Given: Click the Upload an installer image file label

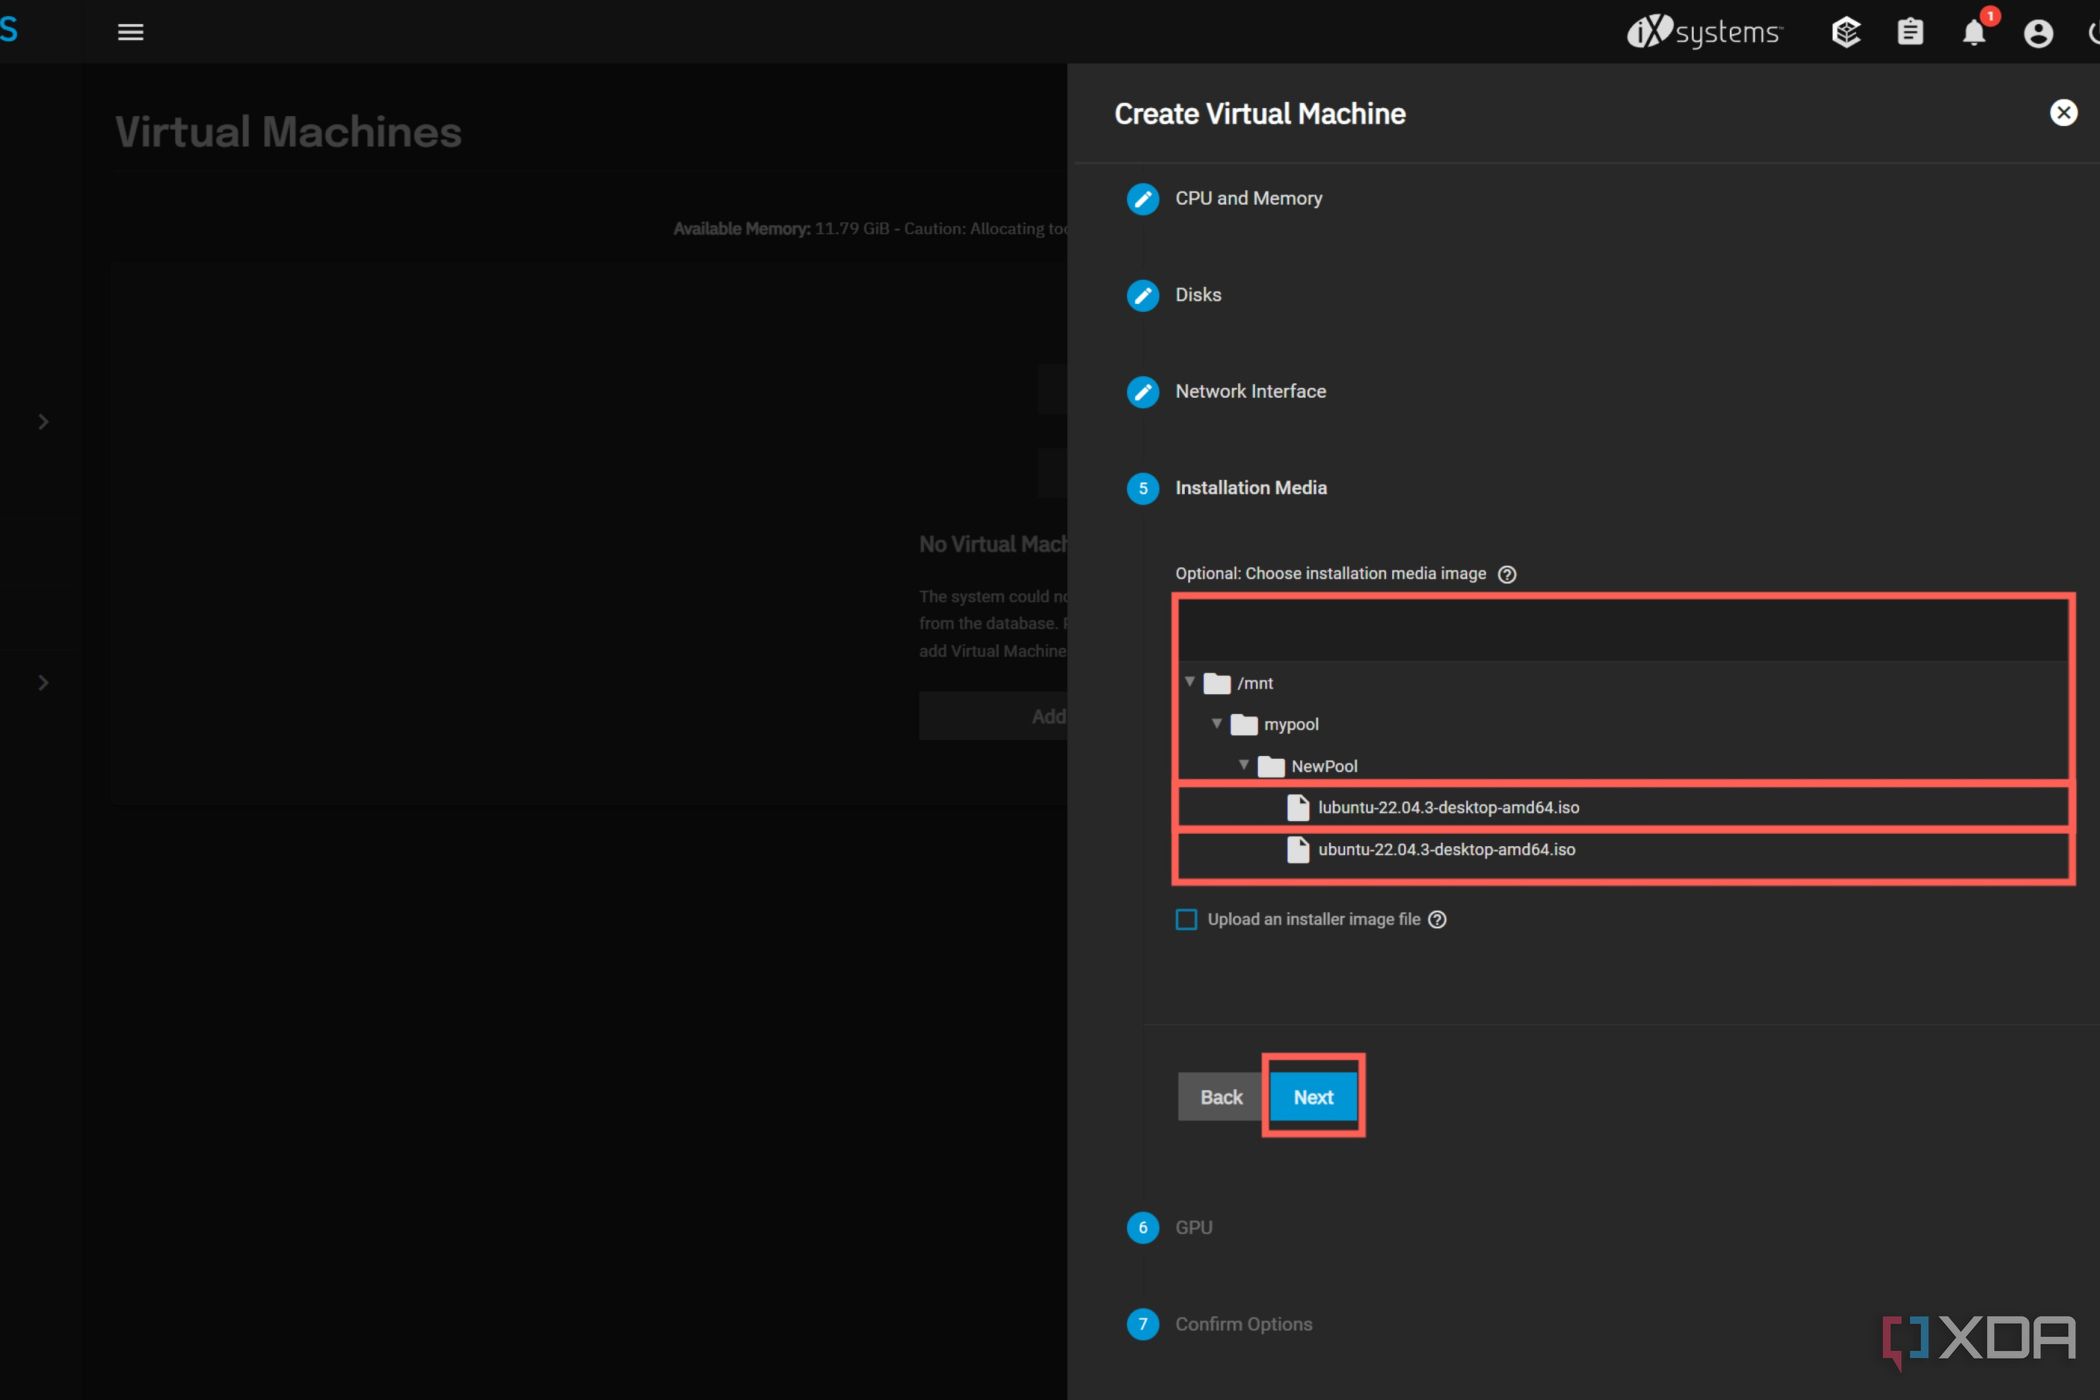Looking at the screenshot, I should pos(1314,920).
